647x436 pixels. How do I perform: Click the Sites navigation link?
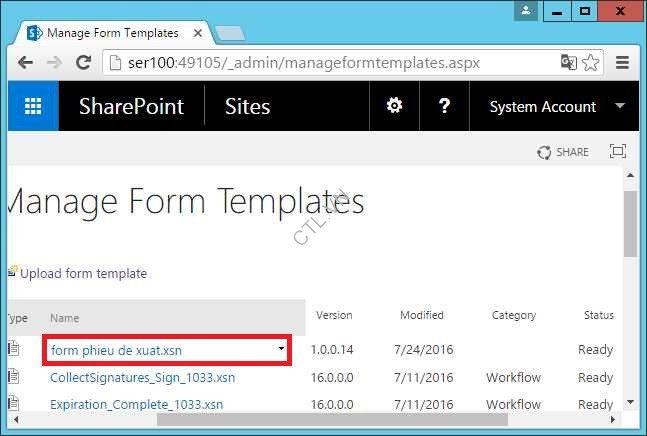pyautogui.click(x=247, y=107)
